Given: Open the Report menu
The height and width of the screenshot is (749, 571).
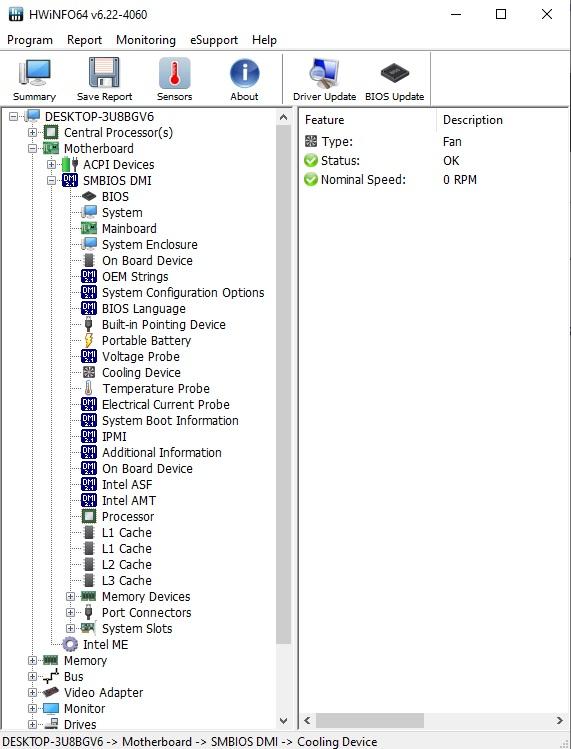Looking at the screenshot, I should 85,40.
